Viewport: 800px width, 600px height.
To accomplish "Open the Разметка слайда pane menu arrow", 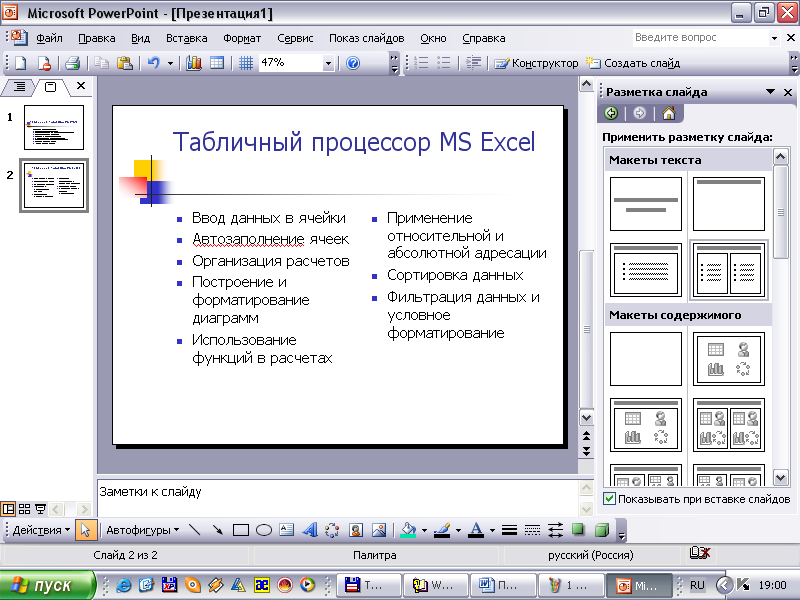I will tap(770, 92).
